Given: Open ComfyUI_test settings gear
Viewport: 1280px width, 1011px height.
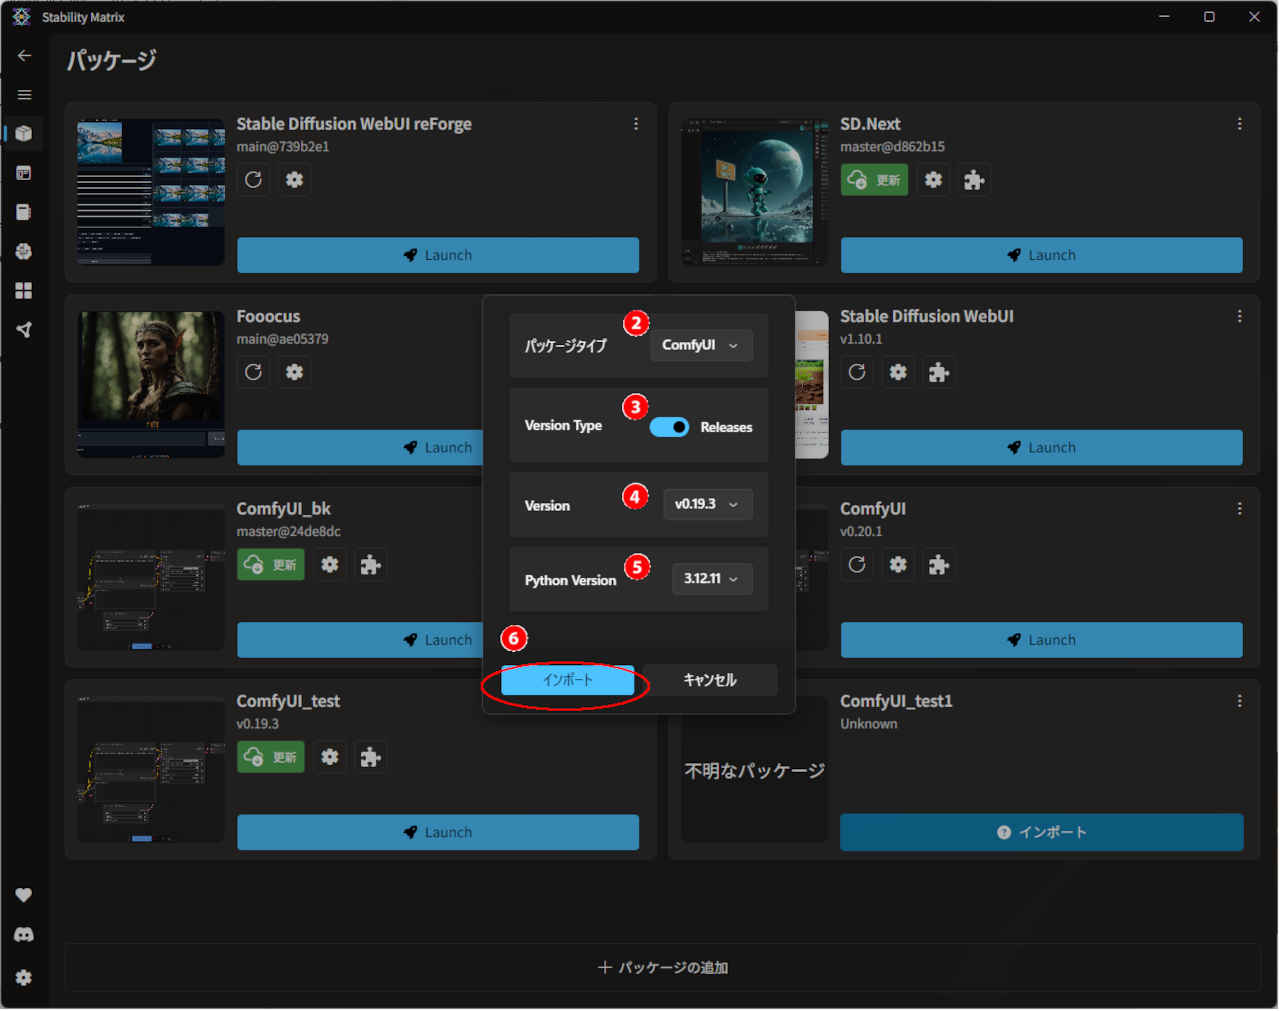Looking at the screenshot, I should (330, 757).
